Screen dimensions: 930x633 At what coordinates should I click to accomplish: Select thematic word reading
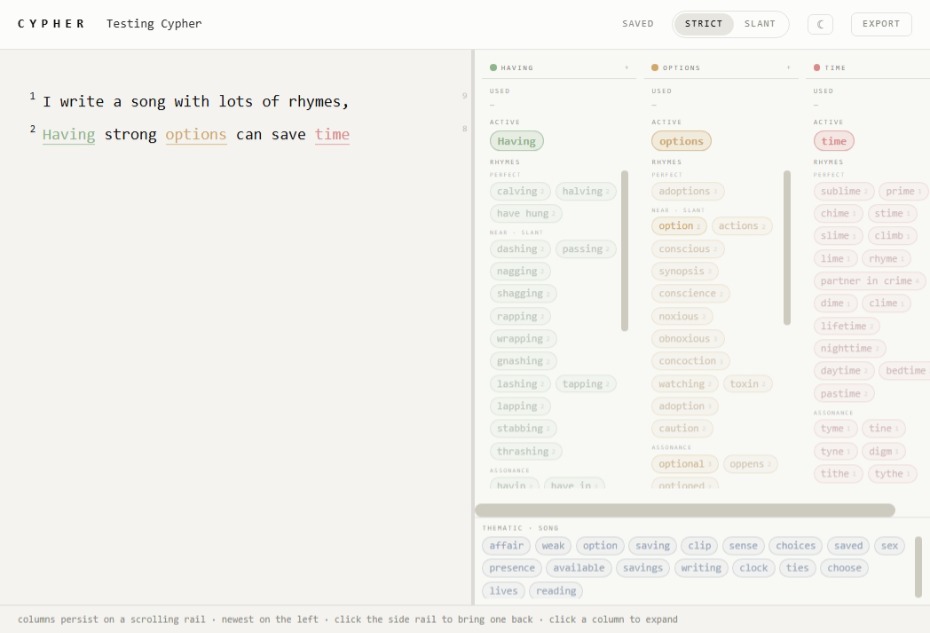(x=556, y=591)
